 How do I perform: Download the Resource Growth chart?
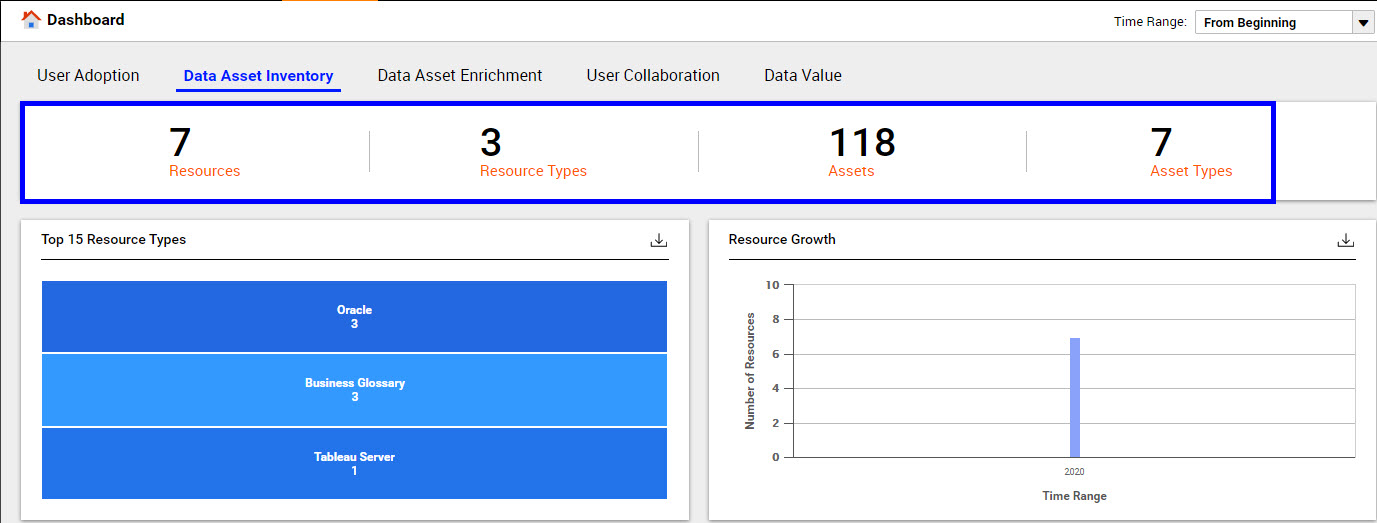(1346, 240)
